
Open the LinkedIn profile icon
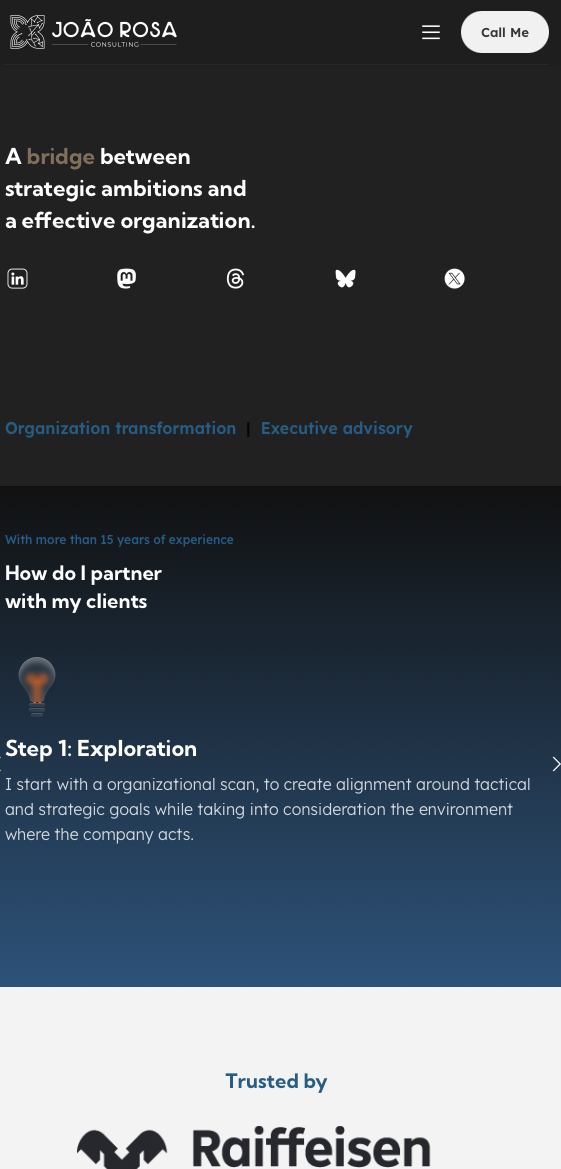[17, 279]
